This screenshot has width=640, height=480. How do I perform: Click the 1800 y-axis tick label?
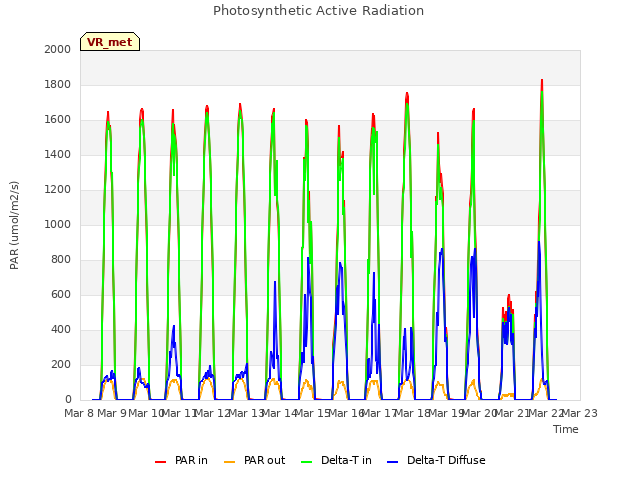pos(58,84)
